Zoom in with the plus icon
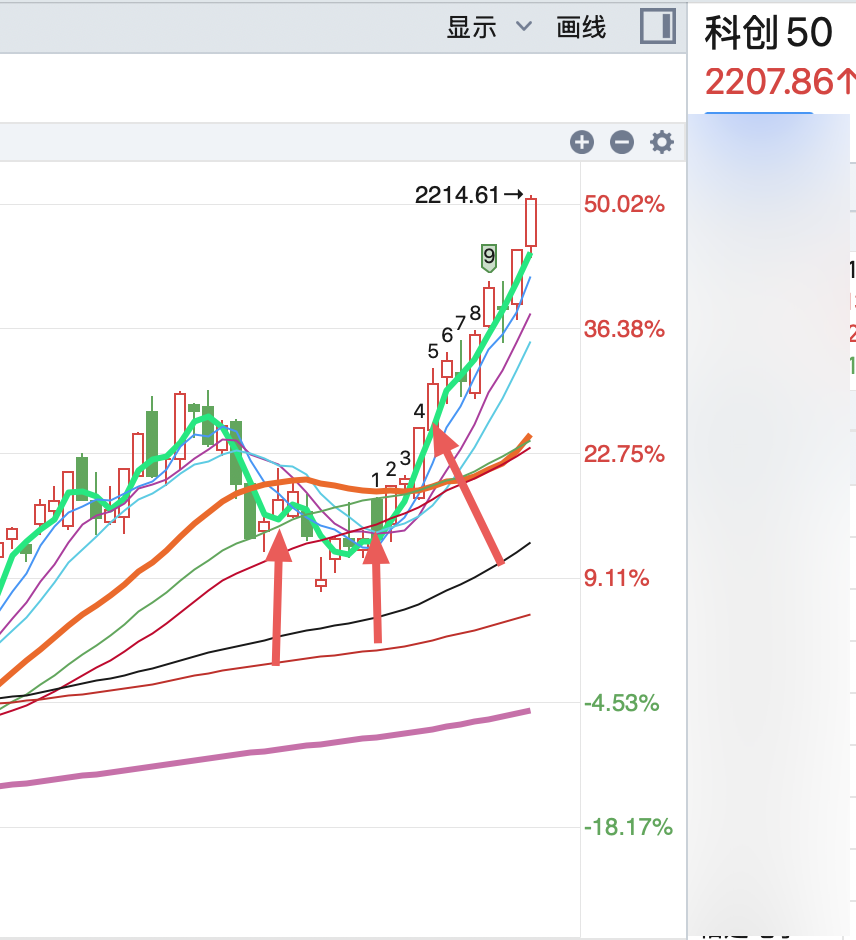Screen dimensions: 856x940 coord(581,142)
